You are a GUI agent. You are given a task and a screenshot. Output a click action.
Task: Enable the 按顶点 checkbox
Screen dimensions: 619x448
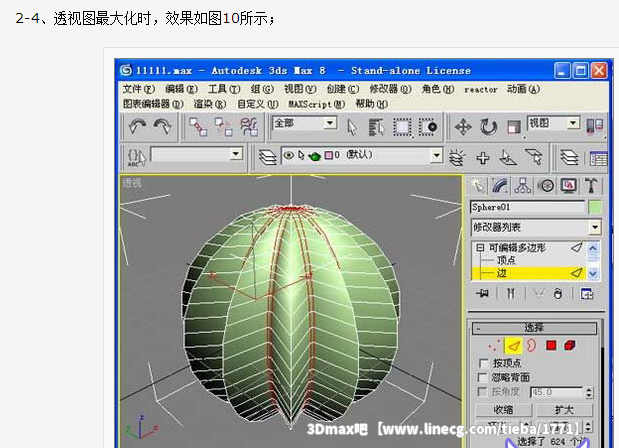[483, 363]
